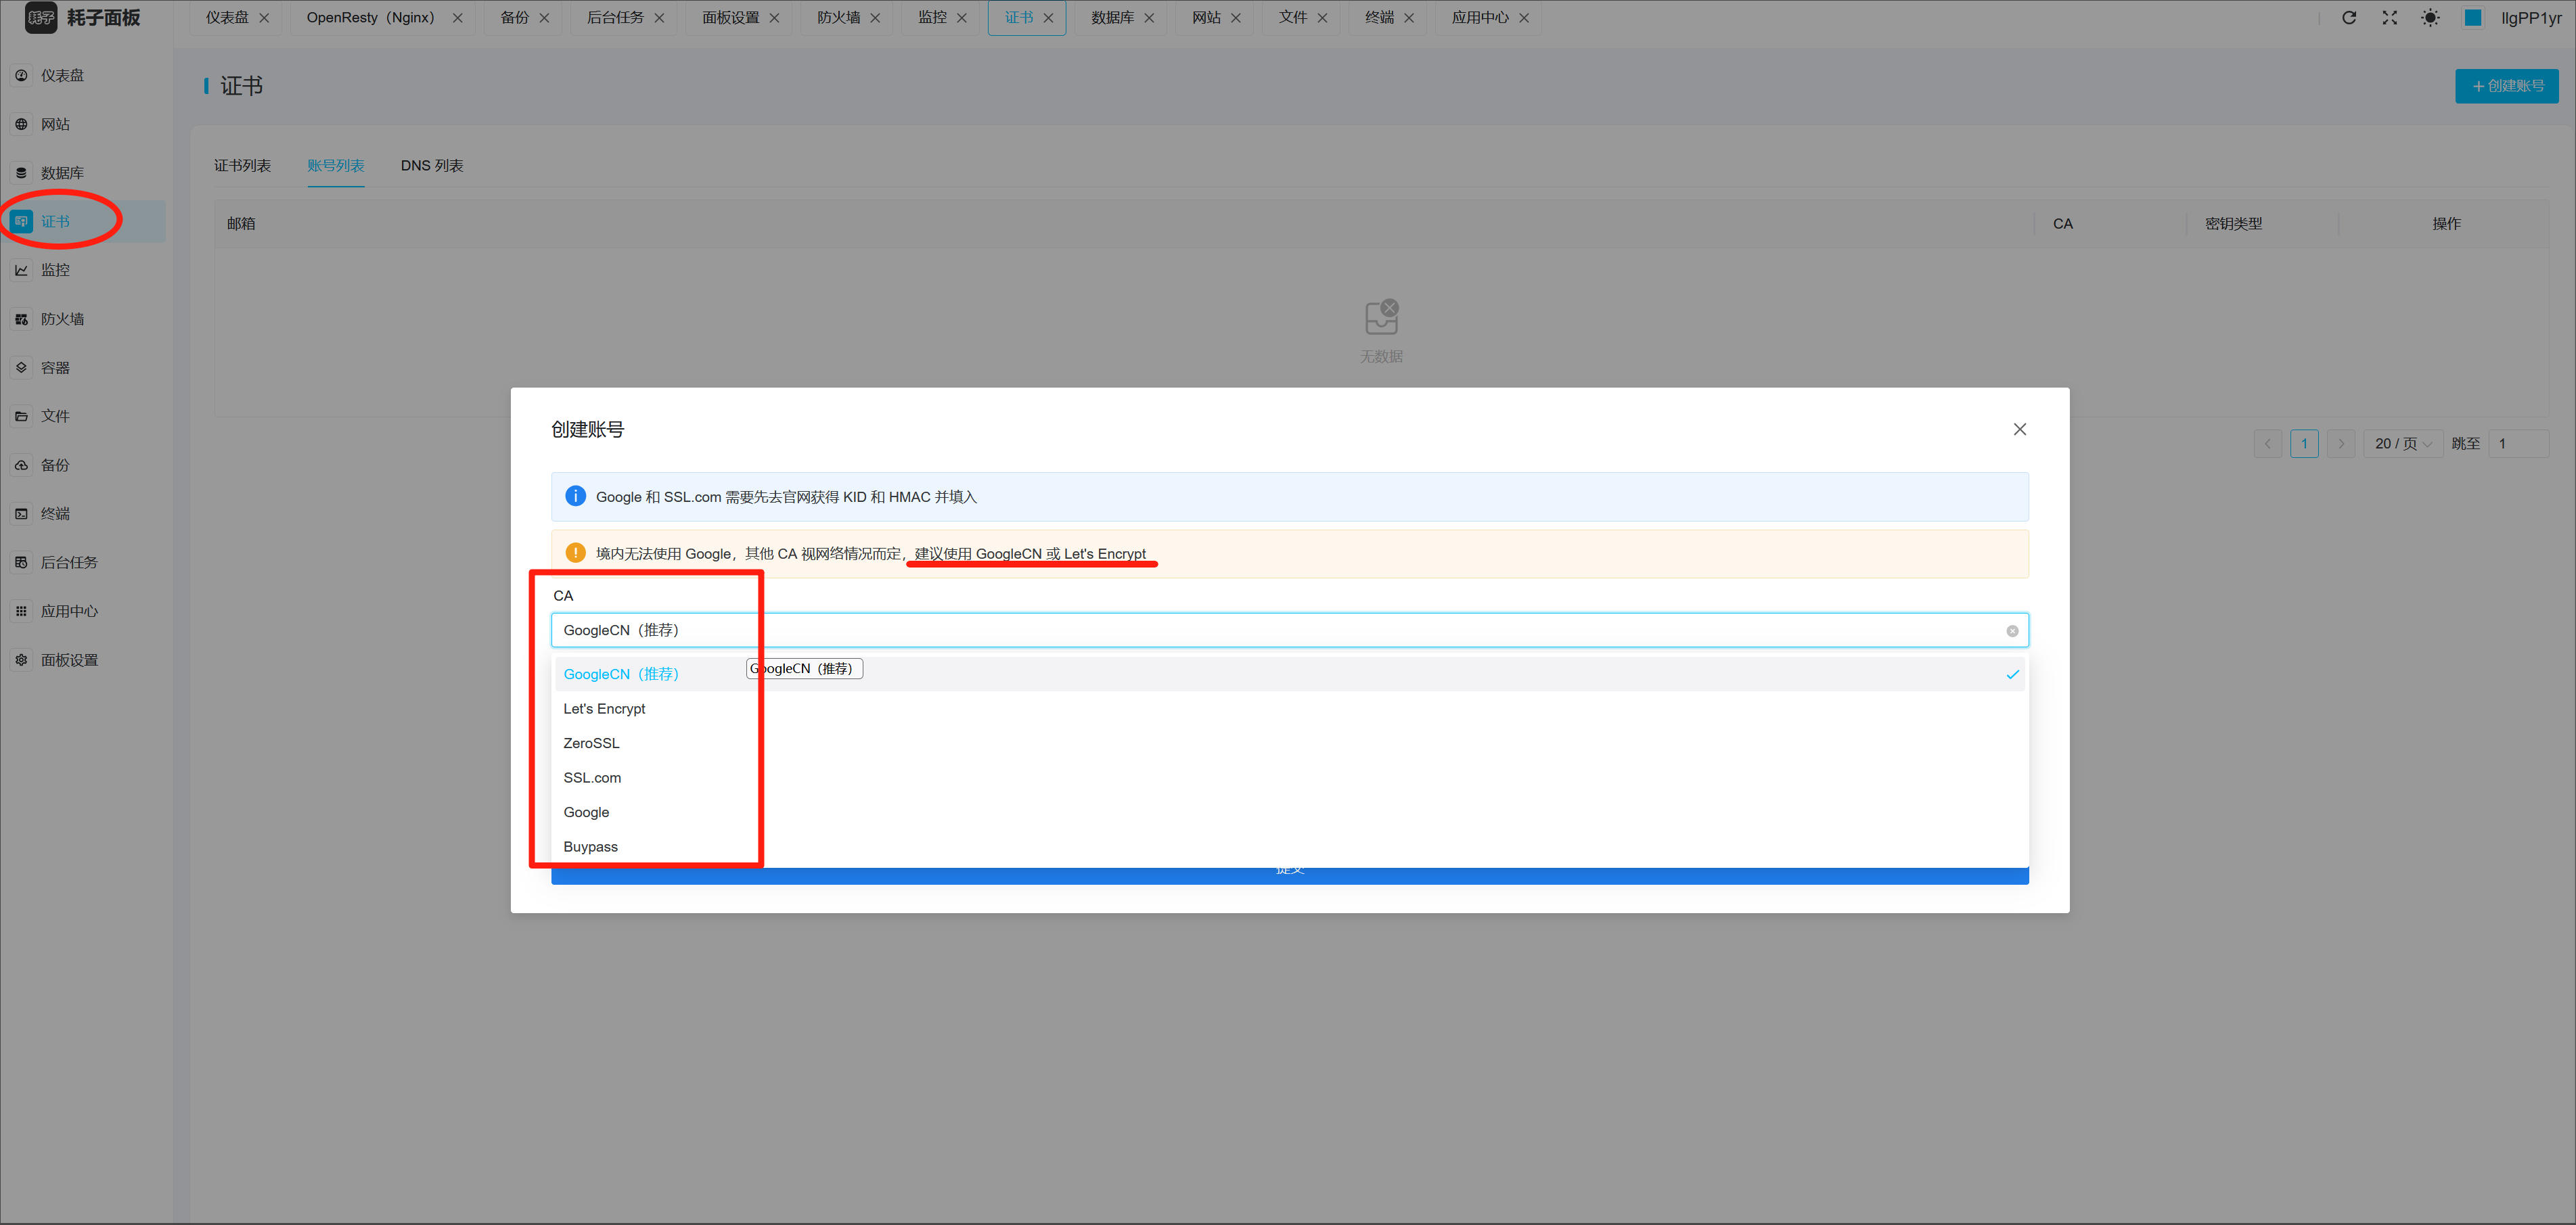Open the CA dropdown field
Viewport: 2576px width, 1225px height.
(x=1289, y=630)
